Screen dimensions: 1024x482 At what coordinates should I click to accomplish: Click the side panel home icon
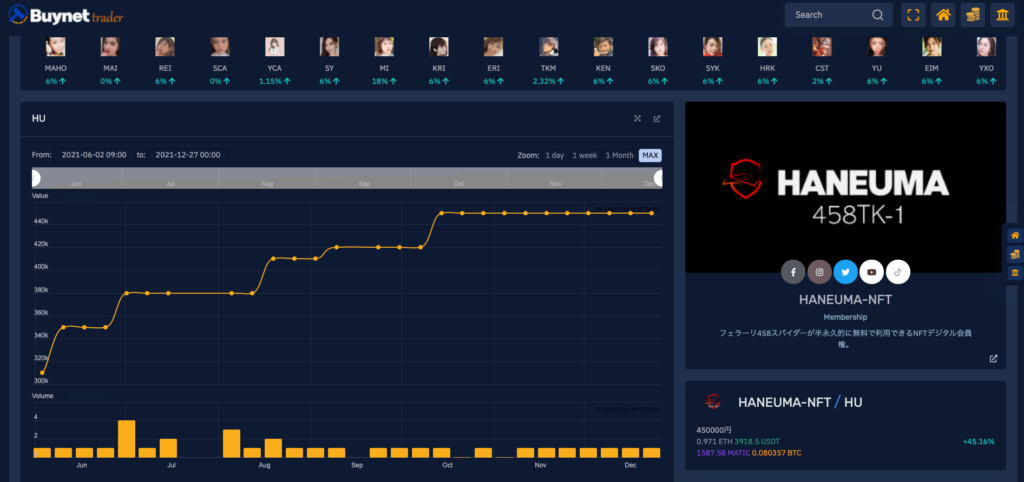point(1015,235)
